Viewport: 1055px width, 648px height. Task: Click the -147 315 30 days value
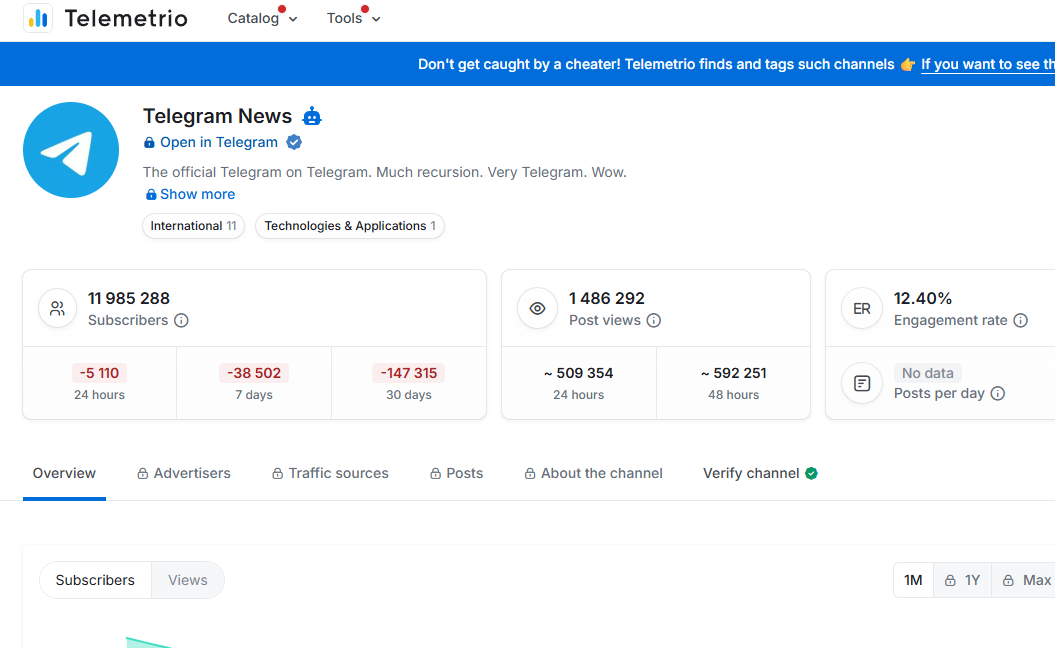click(408, 373)
